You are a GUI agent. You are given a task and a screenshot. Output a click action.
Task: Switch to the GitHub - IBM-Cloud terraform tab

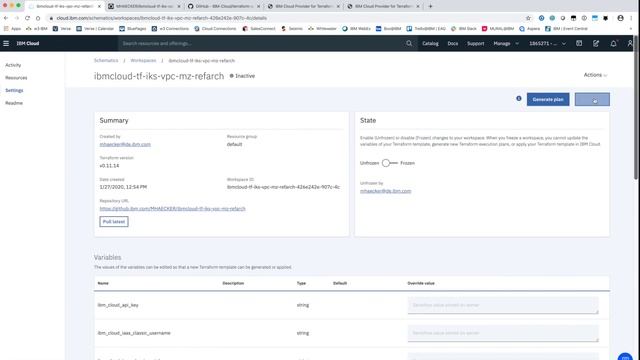click(x=224, y=6)
